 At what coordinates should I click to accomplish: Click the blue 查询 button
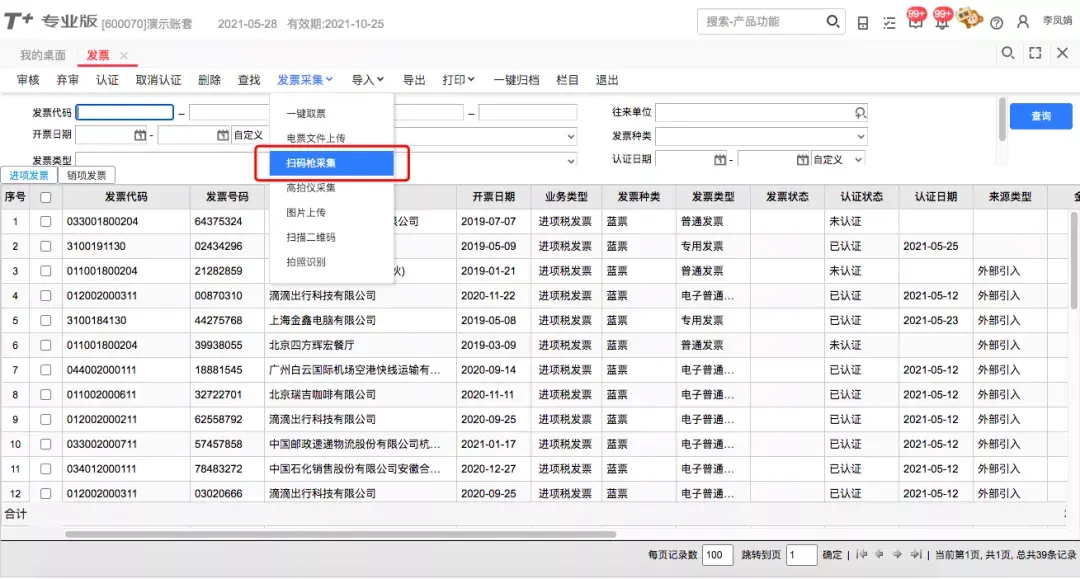coord(1041,116)
